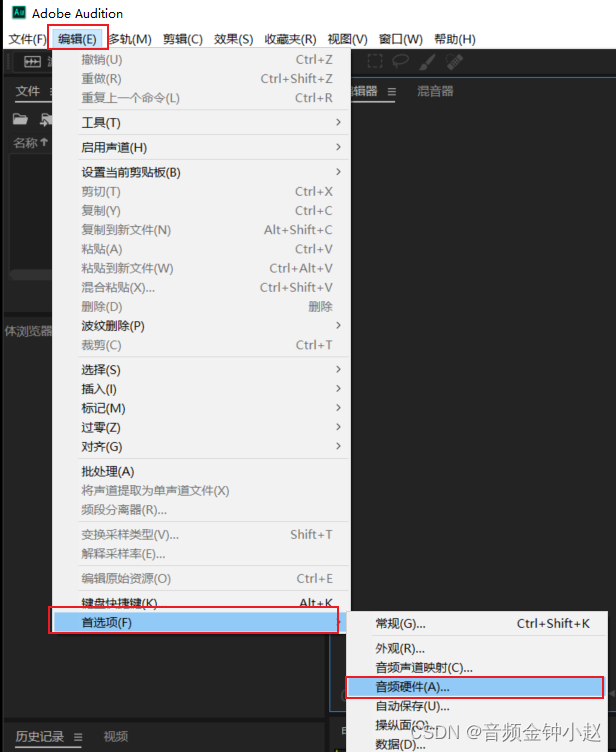Select 常规(G)... in preferences submenu
The image size is (616, 752).
[477, 623]
